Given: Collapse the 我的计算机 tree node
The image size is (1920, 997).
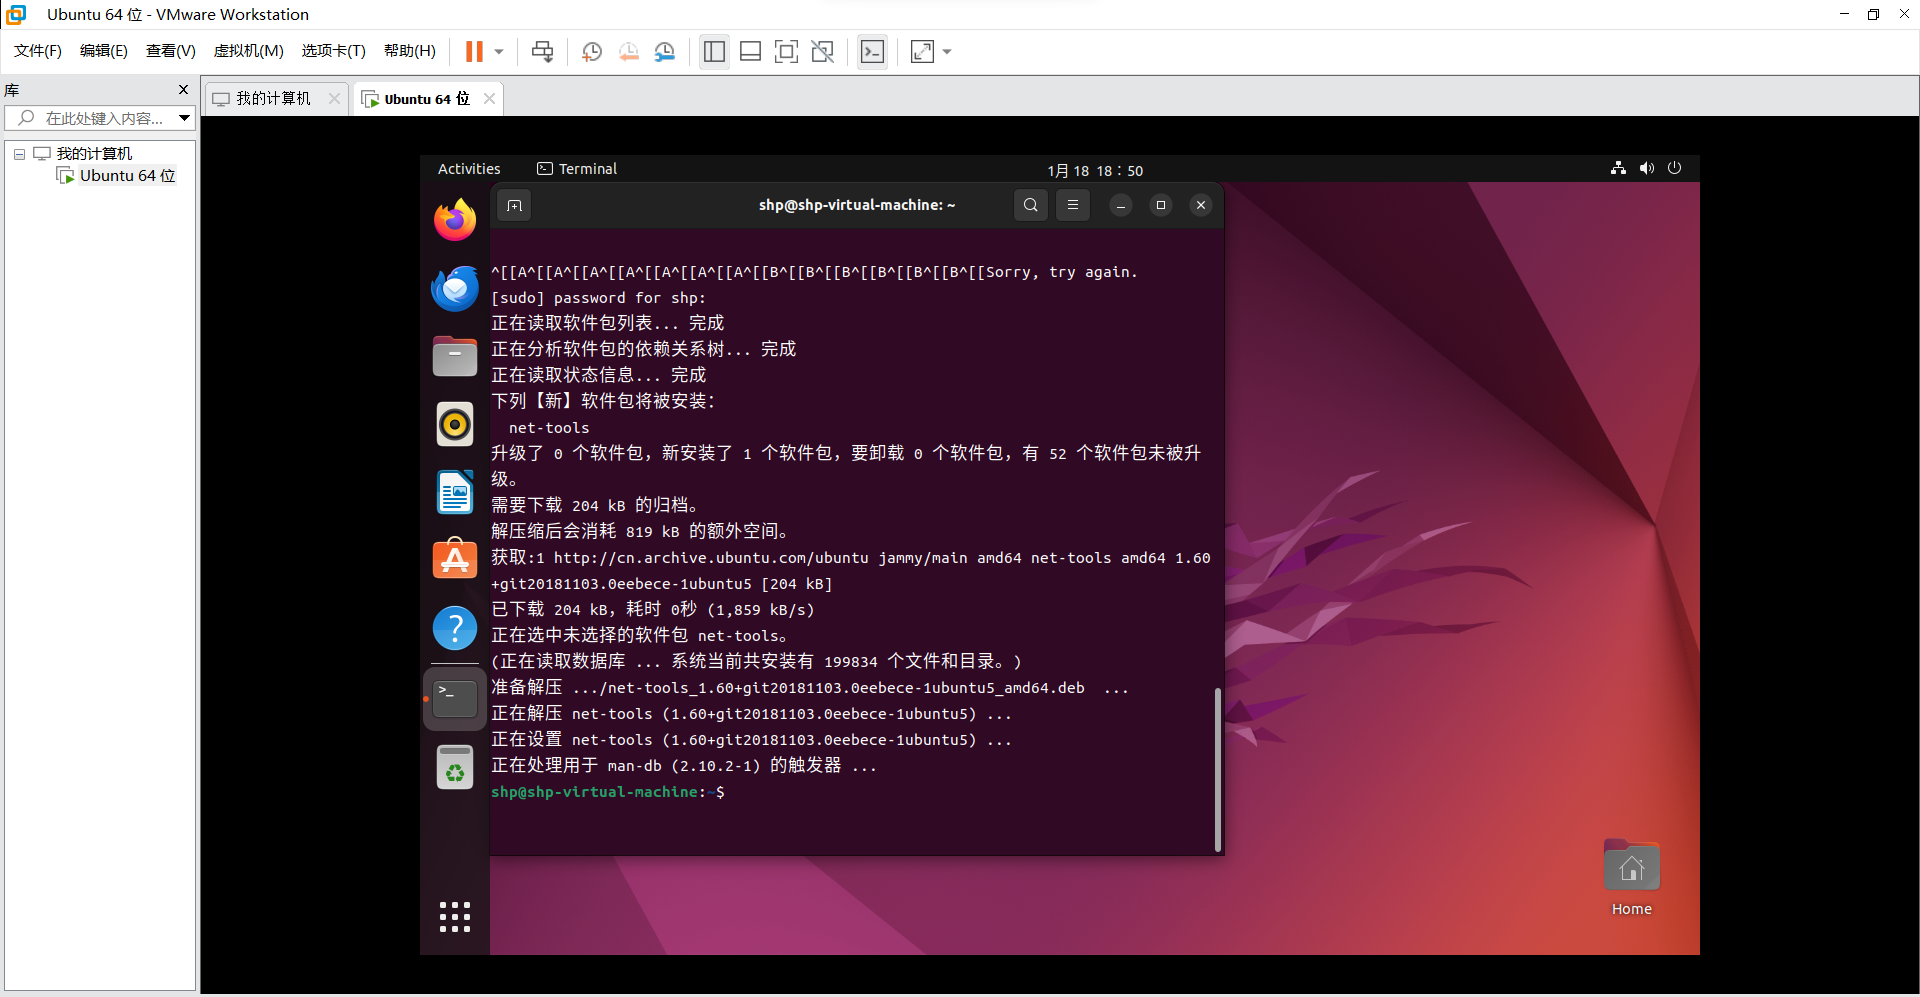Looking at the screenshot, I should tap(18, 153).
